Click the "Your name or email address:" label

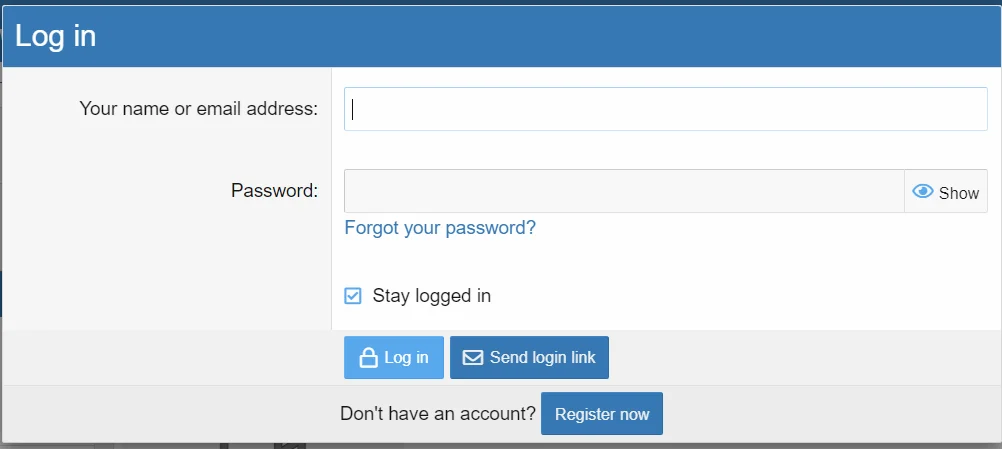coord(198,108)
